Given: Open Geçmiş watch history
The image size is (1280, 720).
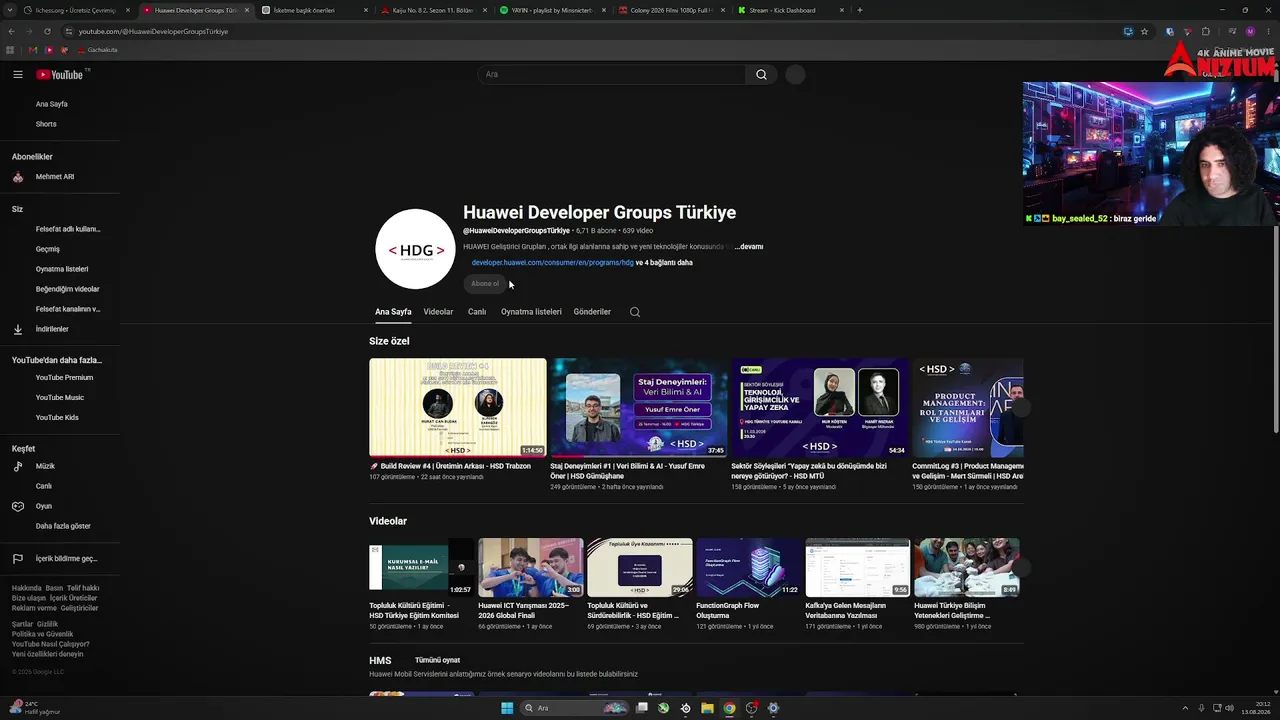Looking at the screenshot, I should tap(48, 249).
